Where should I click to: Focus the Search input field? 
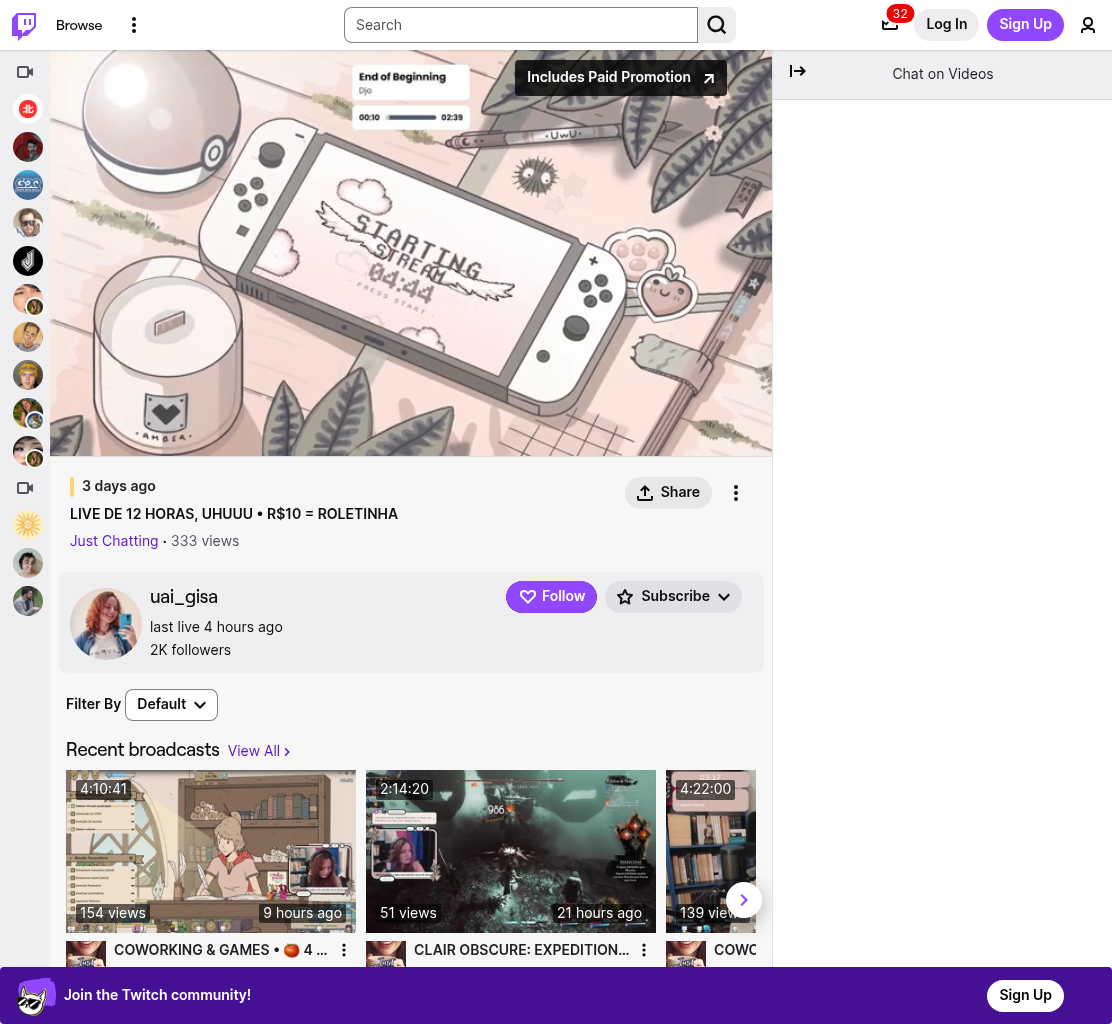pyautogui.click(x=521, y=25)
